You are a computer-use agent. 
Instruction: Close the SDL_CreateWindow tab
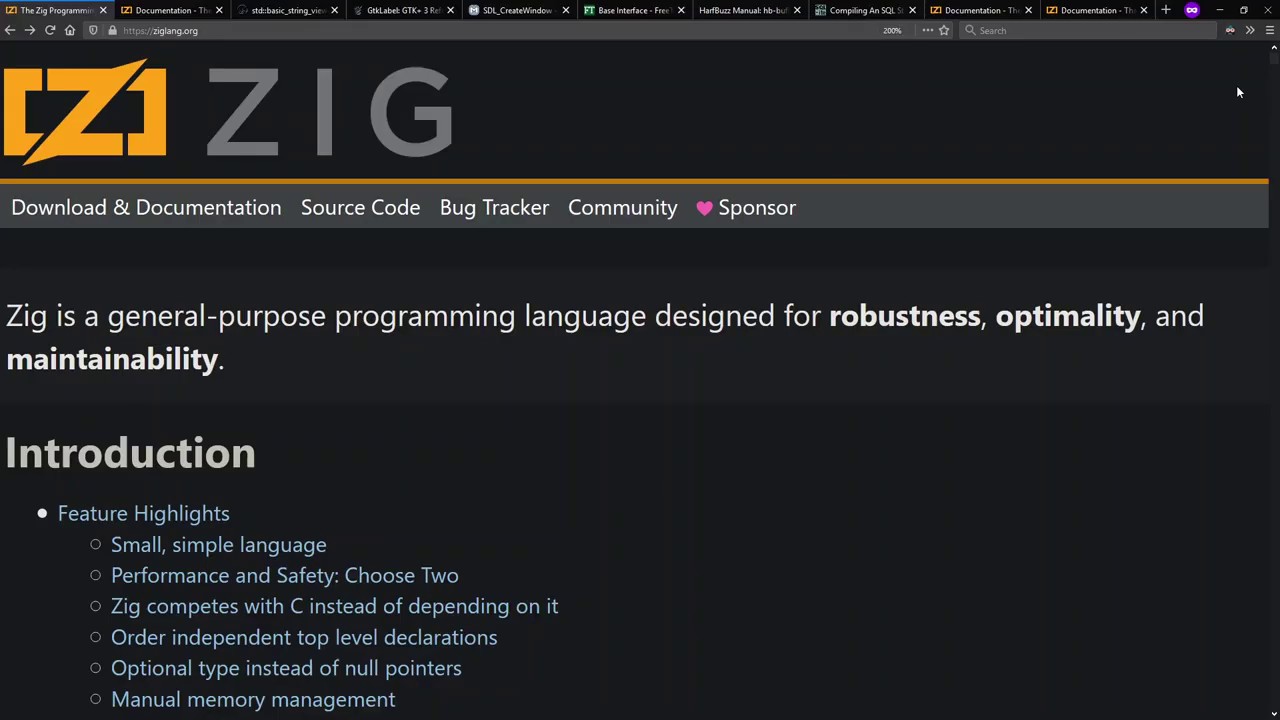[x=566, y=10]
